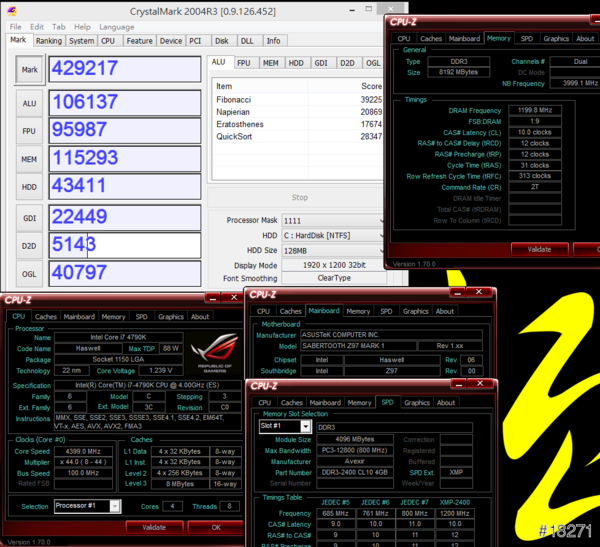Viewport: 600px width, 547px height.
Task: Run the full Mark benchmark button
Action: point(30,70)
